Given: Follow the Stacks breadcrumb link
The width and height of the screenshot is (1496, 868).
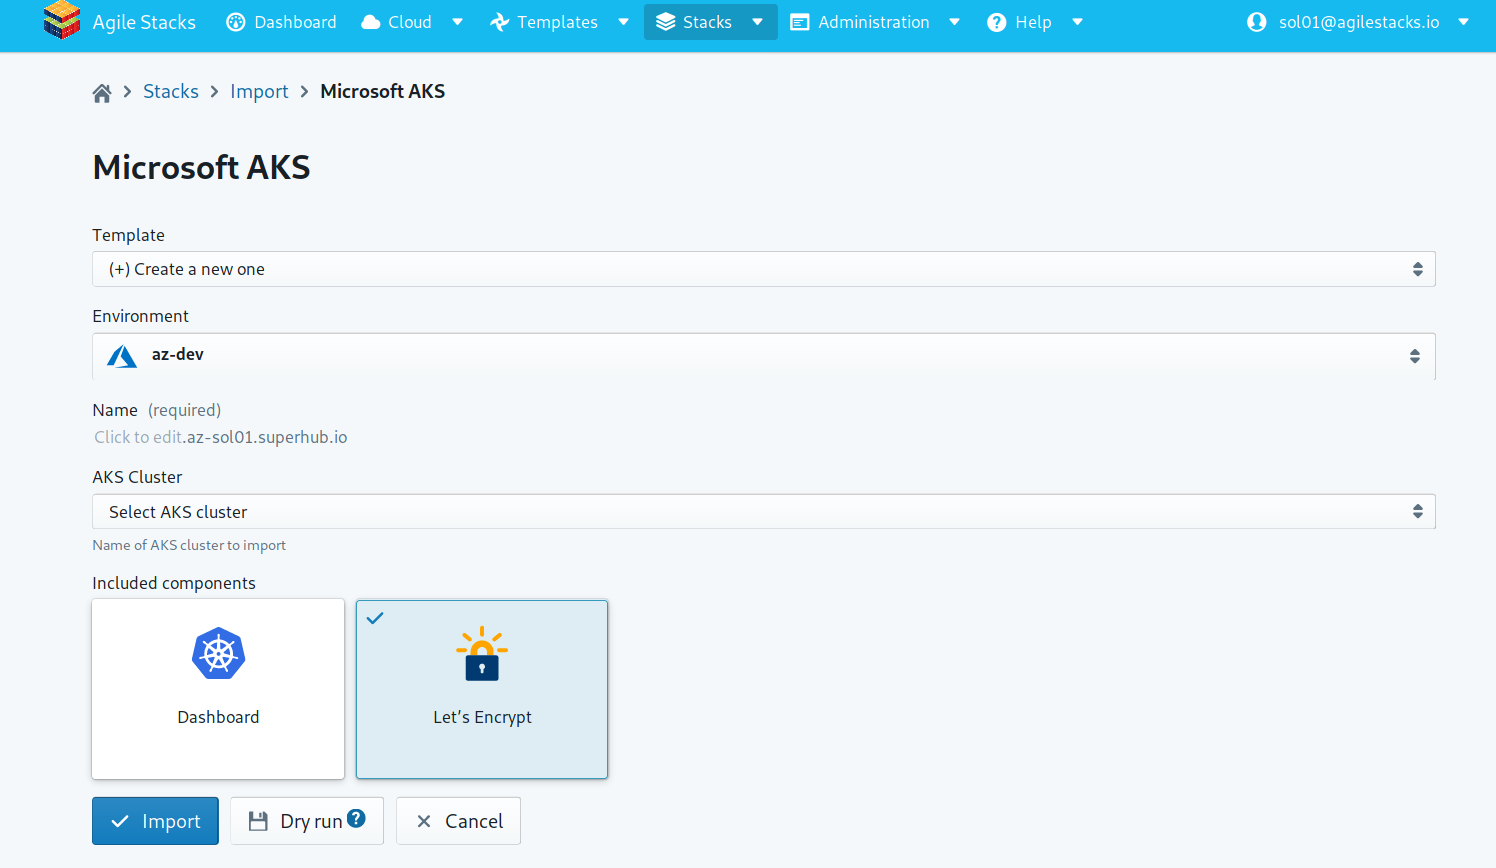Looking at the screenshot, I should 171,91.
